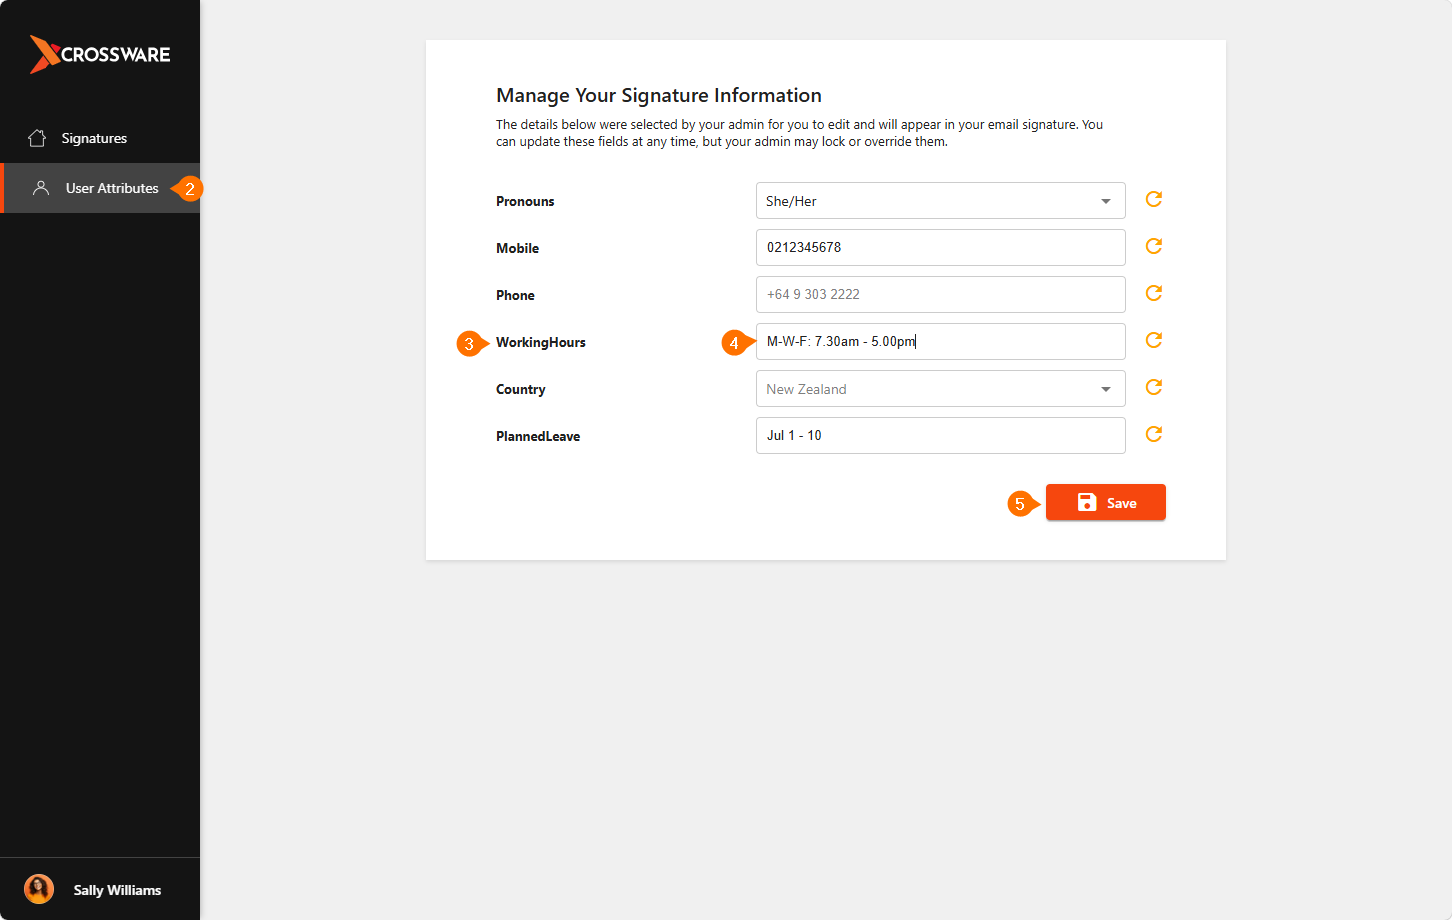Image resolution: width=1452 pixels, height=920 pixels.
Task: Reset the Pronouns field with refresh icon
Action: point(1153,199)
